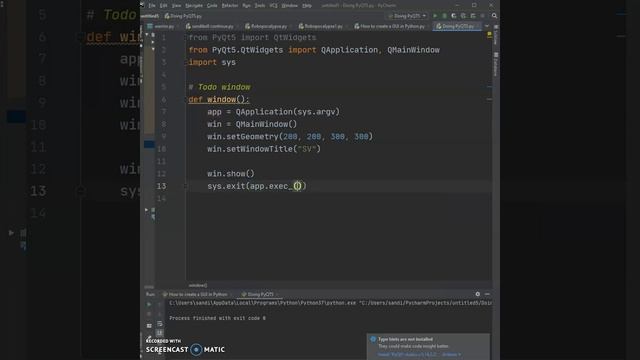Click the fold end marker at line 13

pyautogui.click(x=185, y=186)
